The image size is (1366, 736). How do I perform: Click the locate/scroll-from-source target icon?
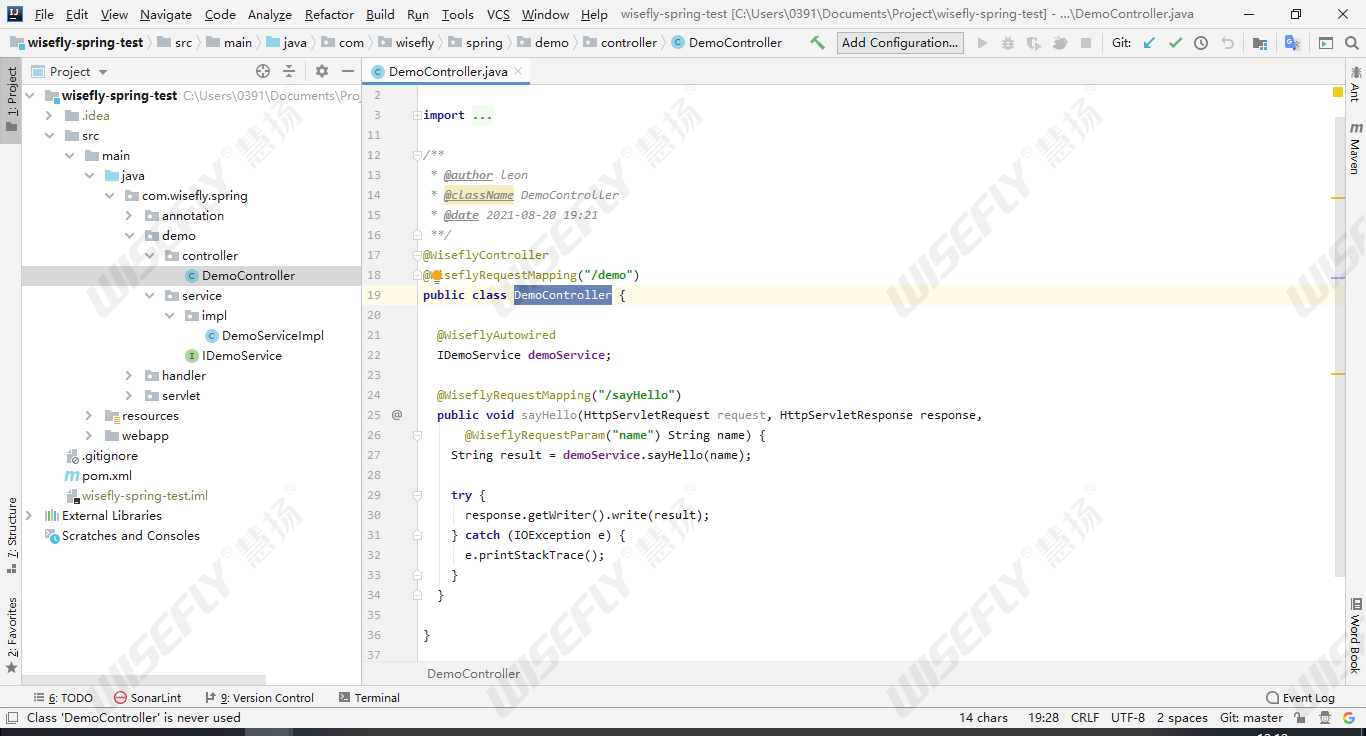tap(263, 71)
